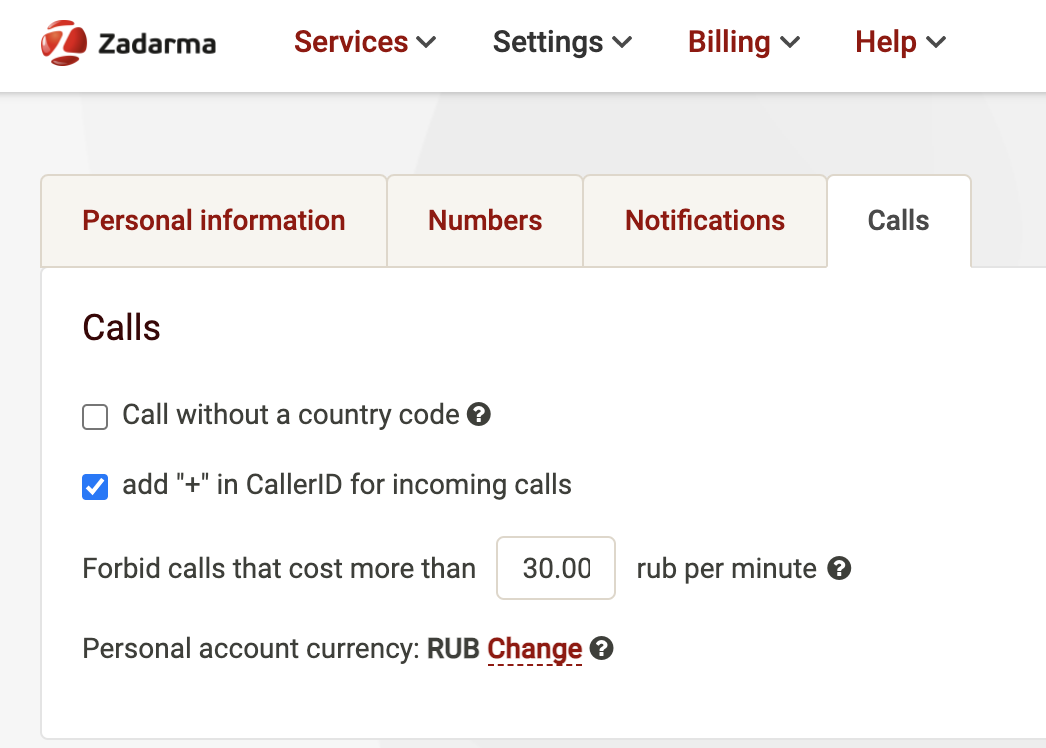Screen dimensions: 1046x748
Task: Expand the Services dropdown menu
Action: point(365,43)
